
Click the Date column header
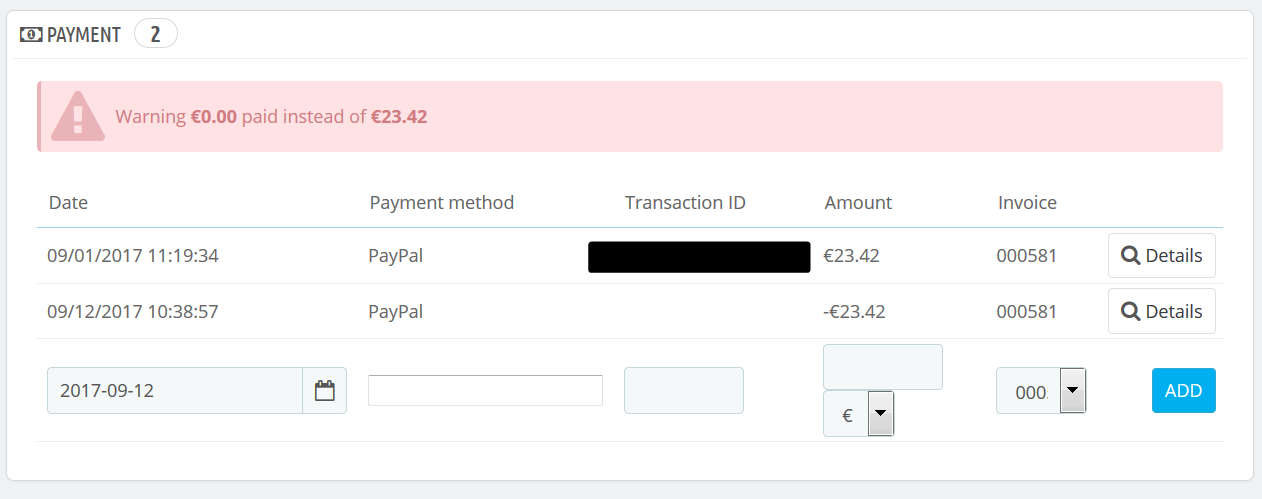pos(68,202)
